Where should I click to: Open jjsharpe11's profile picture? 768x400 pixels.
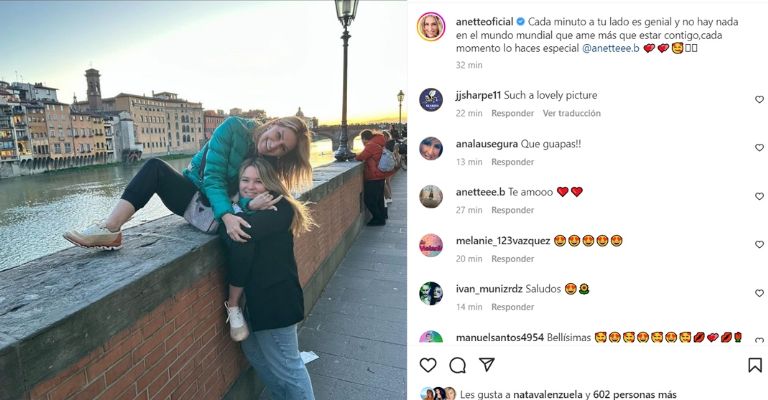point(431,100)
